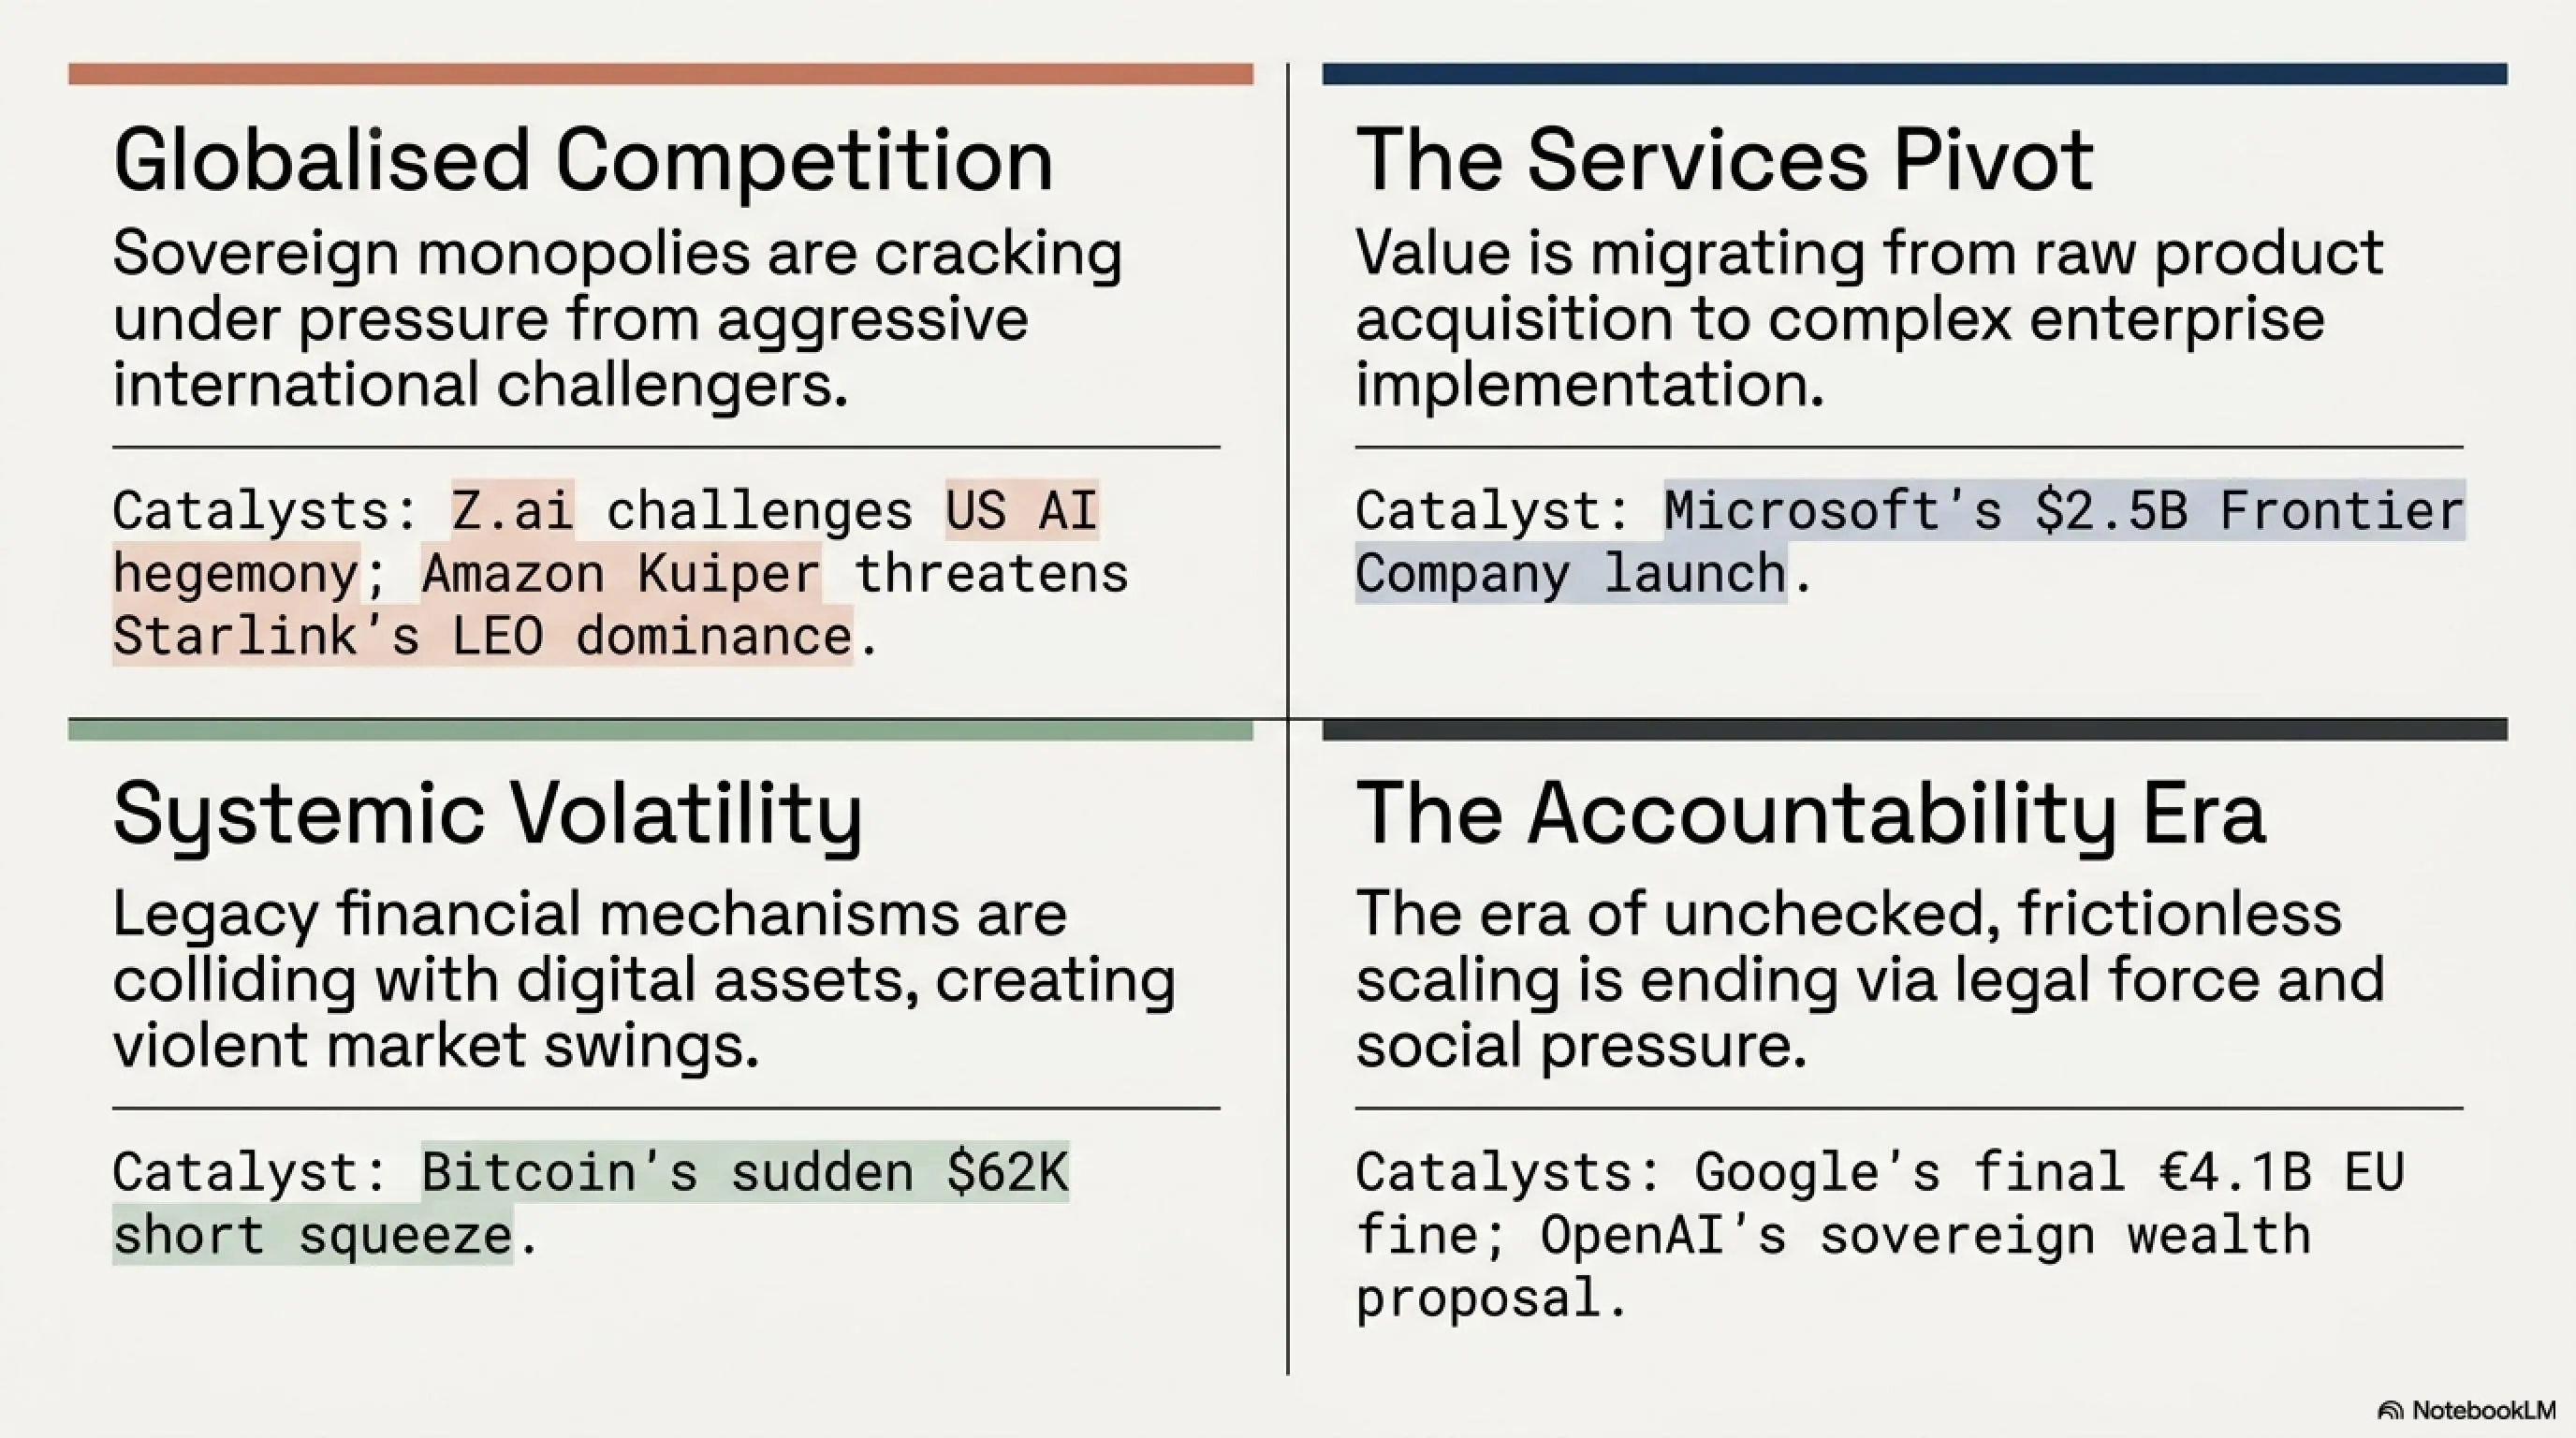
Task: Click highlighted Starlink's LEO dominance text
Action: pyautogui.click(x=482, y=636)
